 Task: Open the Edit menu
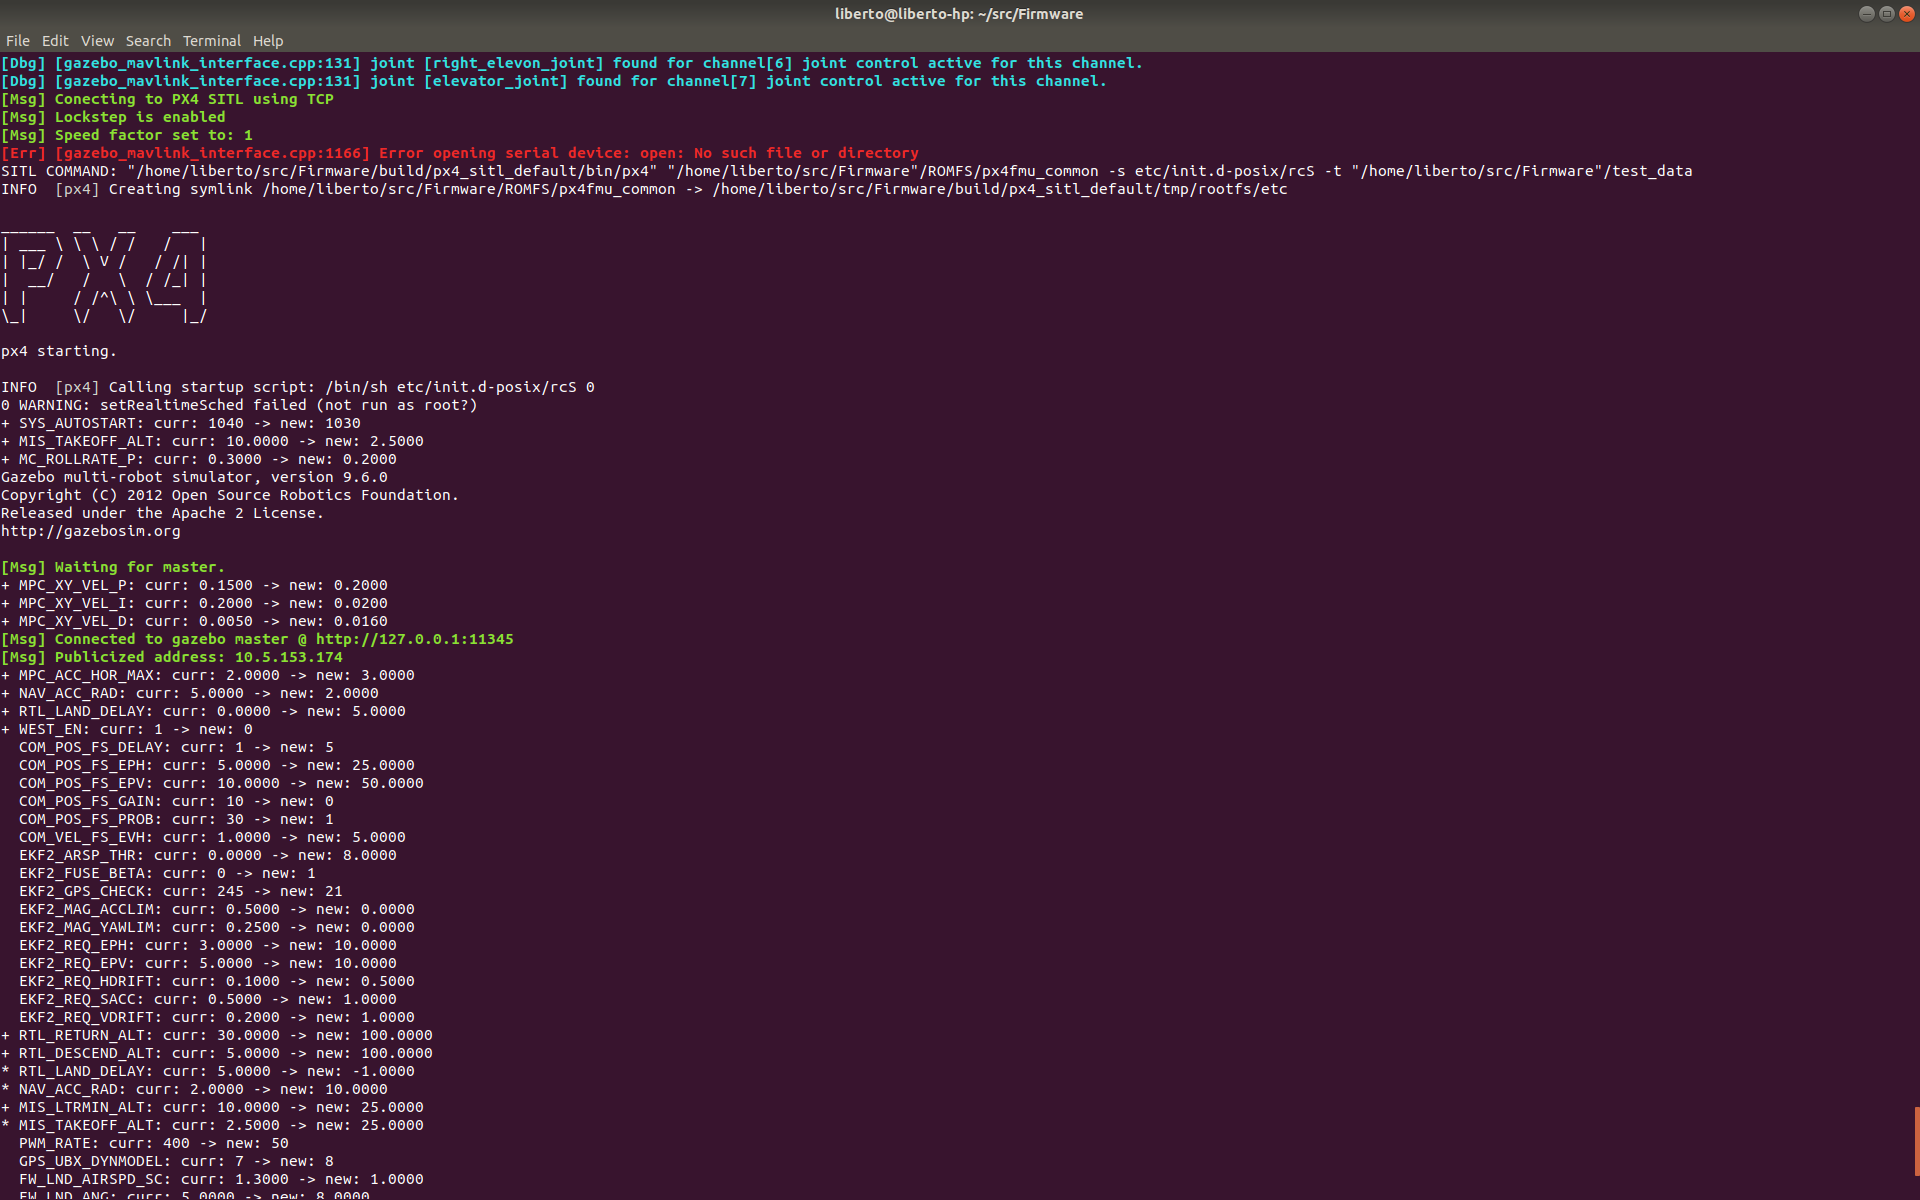click(54, 40)
